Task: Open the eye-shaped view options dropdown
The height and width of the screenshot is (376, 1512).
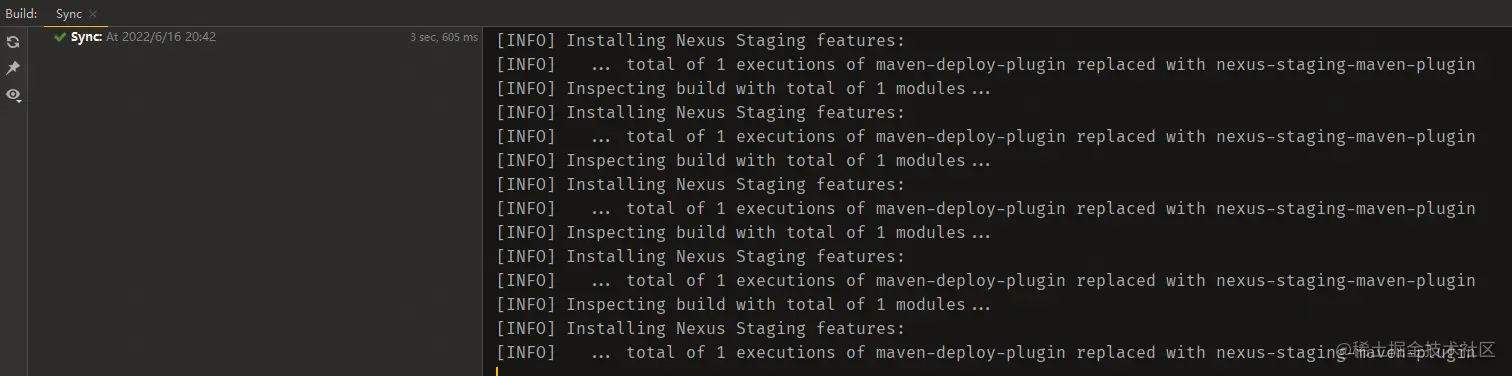Action: point(14,95)
